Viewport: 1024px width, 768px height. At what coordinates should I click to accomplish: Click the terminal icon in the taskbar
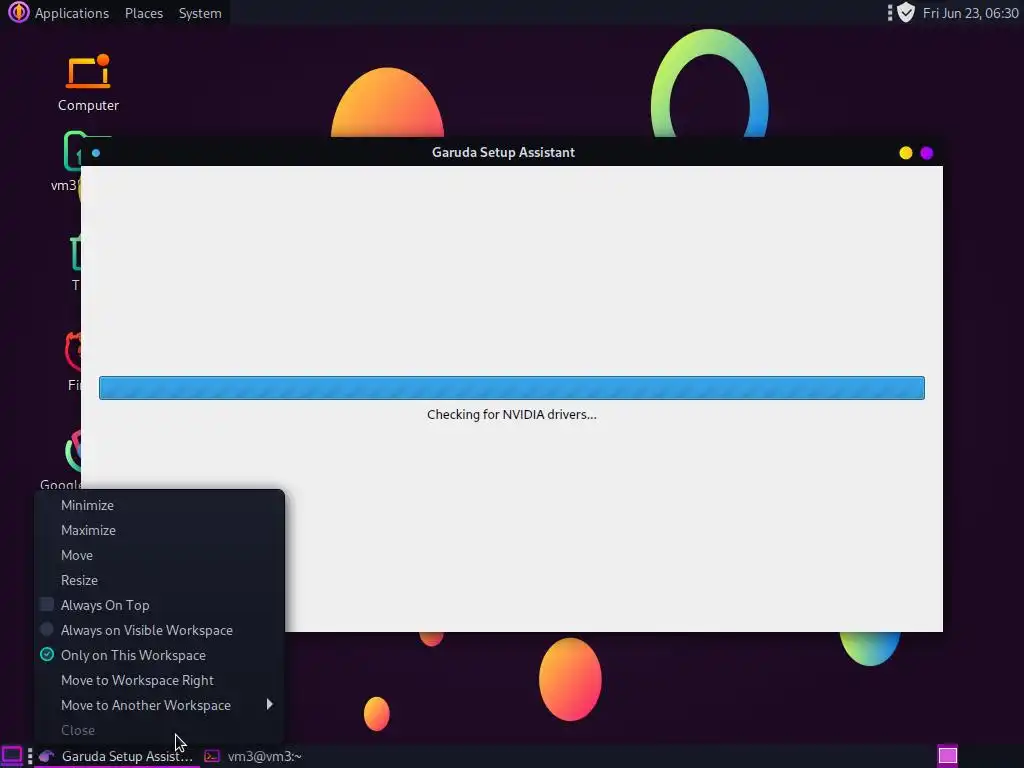coord(212,756)
